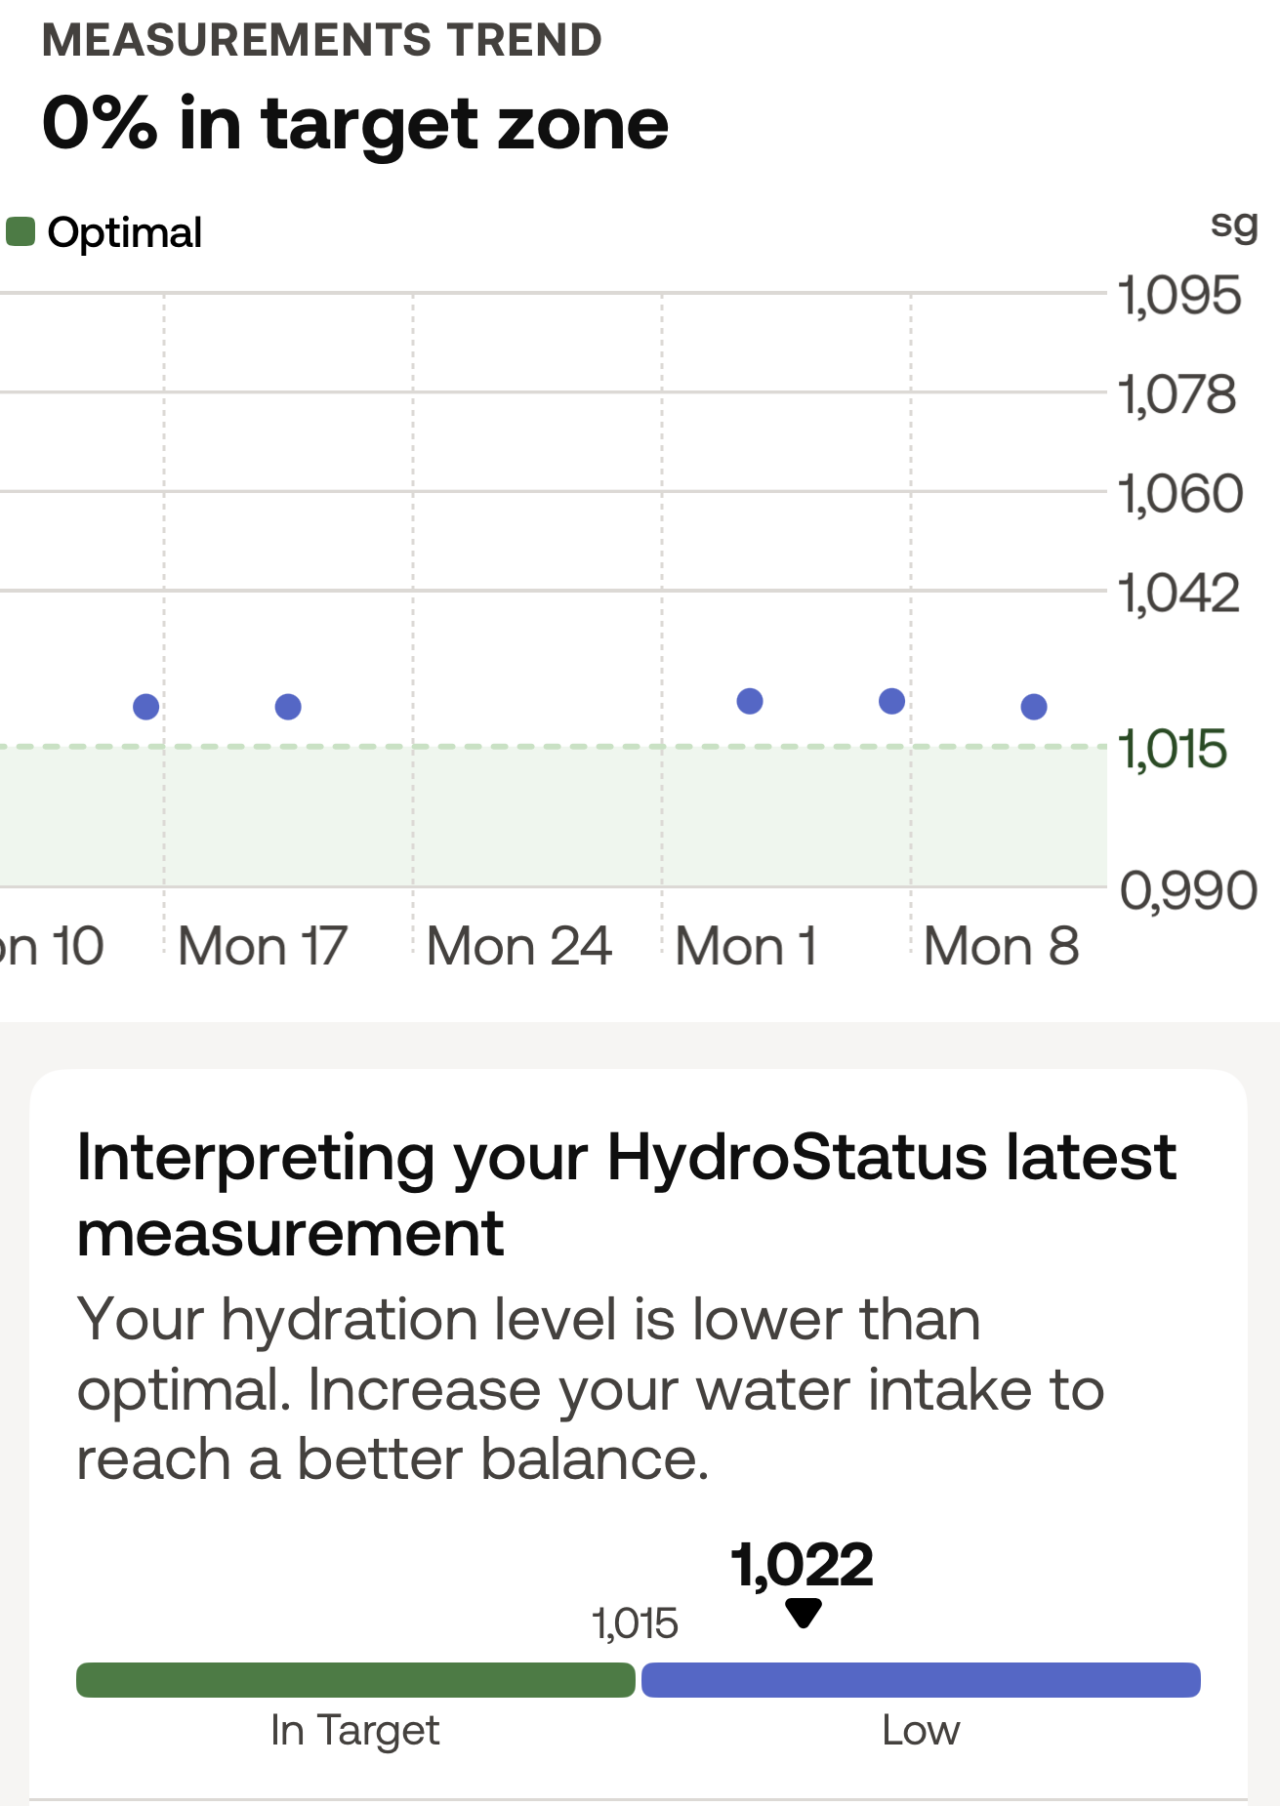Tap the black triangle marker under 1,022

tap(803, 1612)
